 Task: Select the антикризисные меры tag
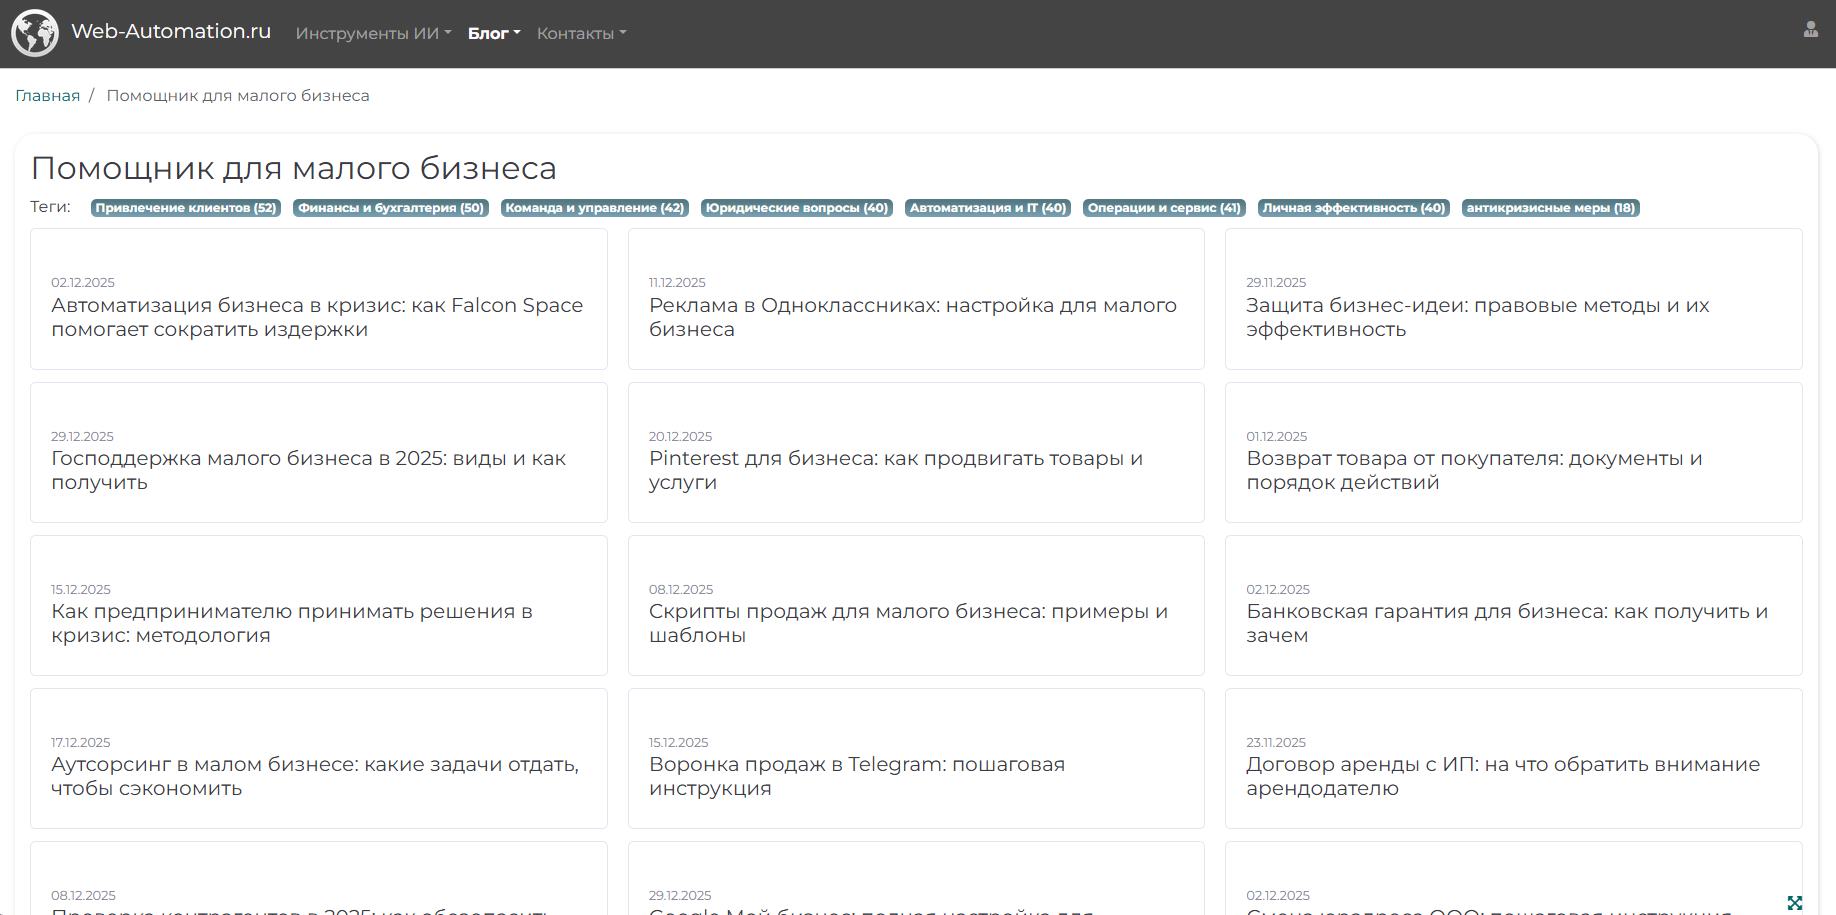tap(1550, 208)
